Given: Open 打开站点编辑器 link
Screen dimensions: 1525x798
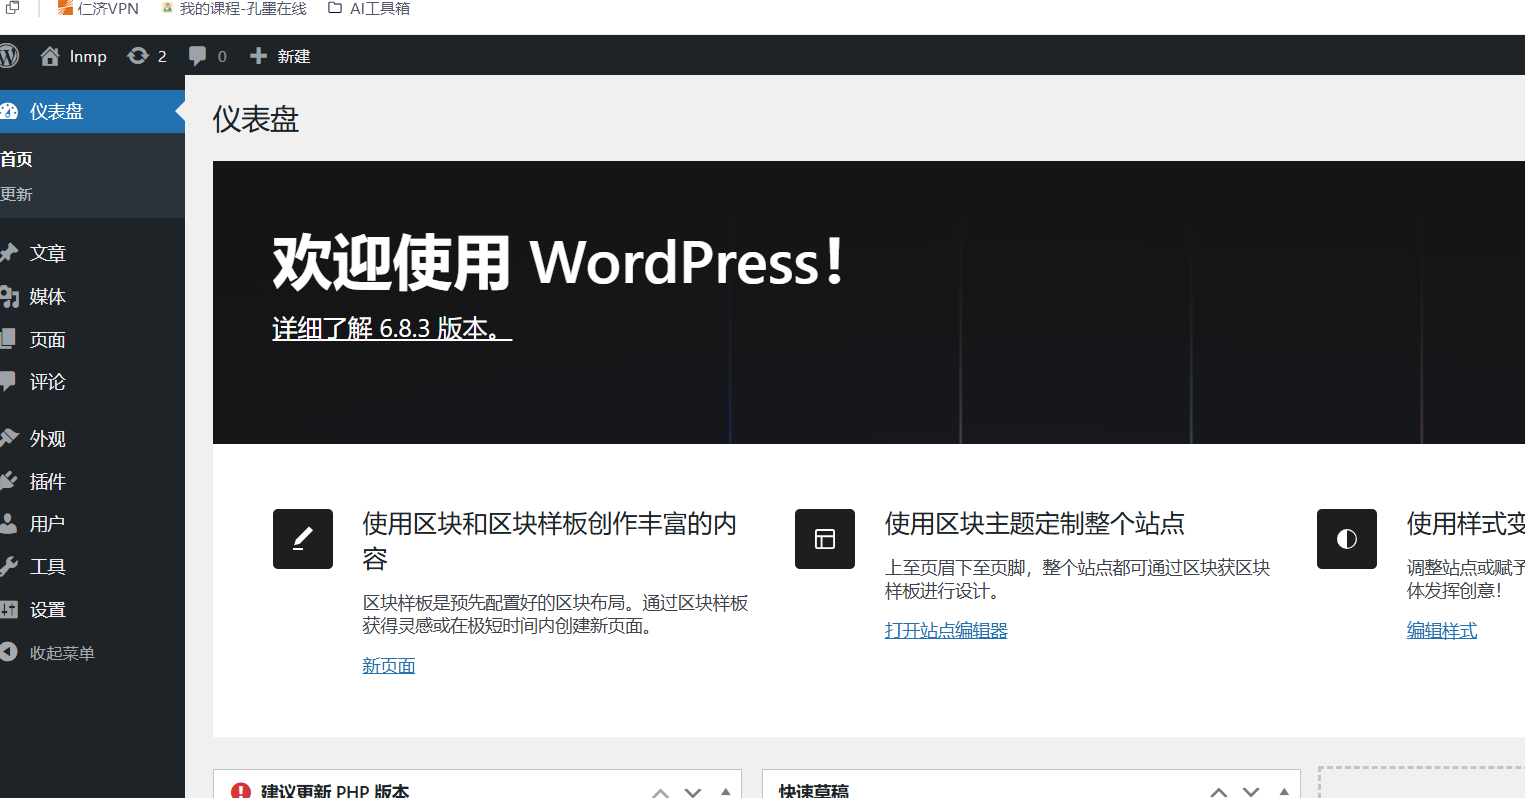Looking at the screenshot, I should [946, 630].
